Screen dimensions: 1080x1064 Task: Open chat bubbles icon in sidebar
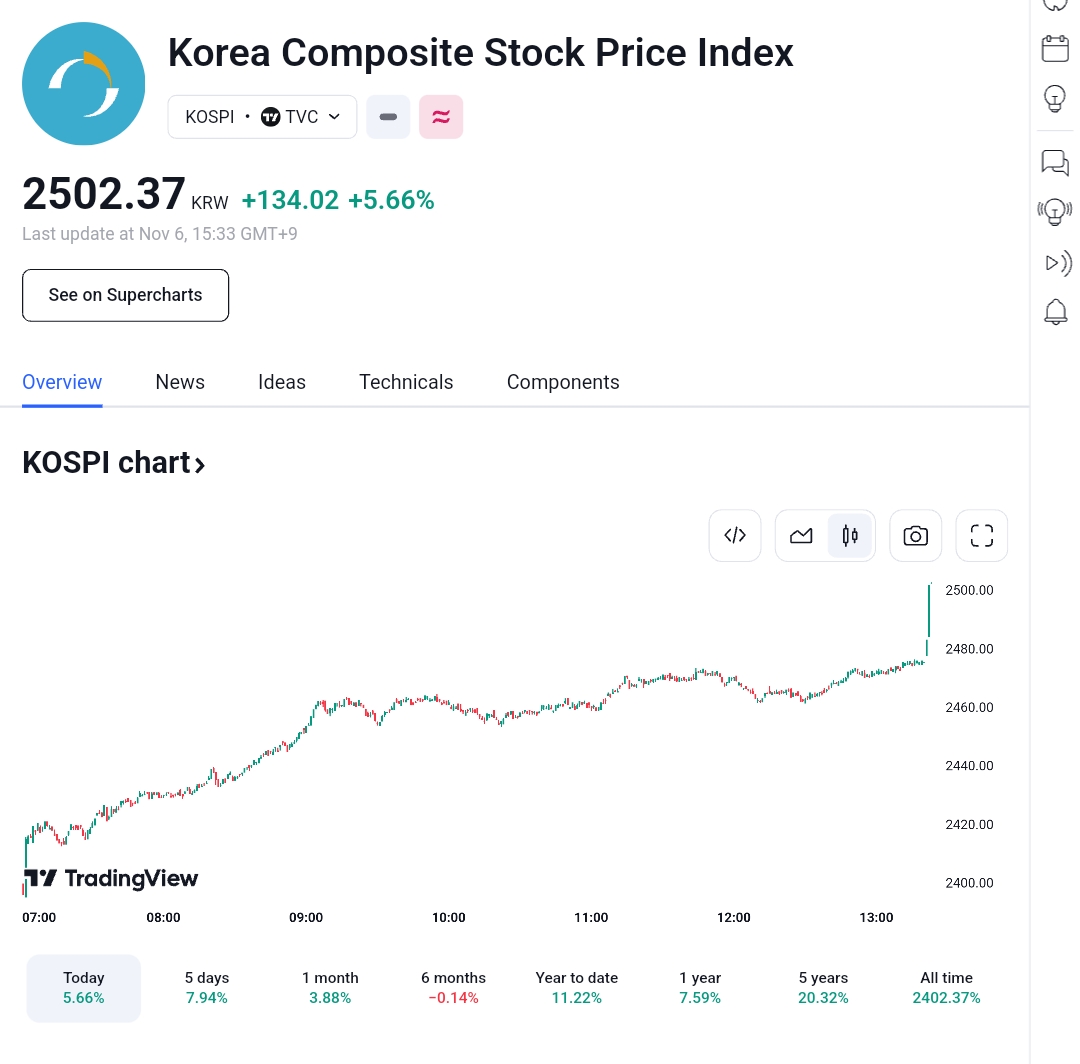coord(1055,162)
